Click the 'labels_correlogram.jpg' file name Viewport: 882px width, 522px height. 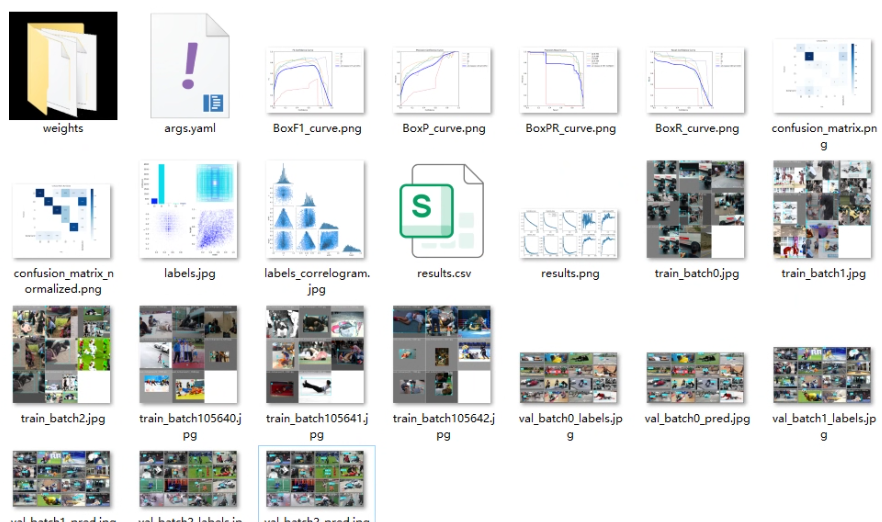pos(317,281)
